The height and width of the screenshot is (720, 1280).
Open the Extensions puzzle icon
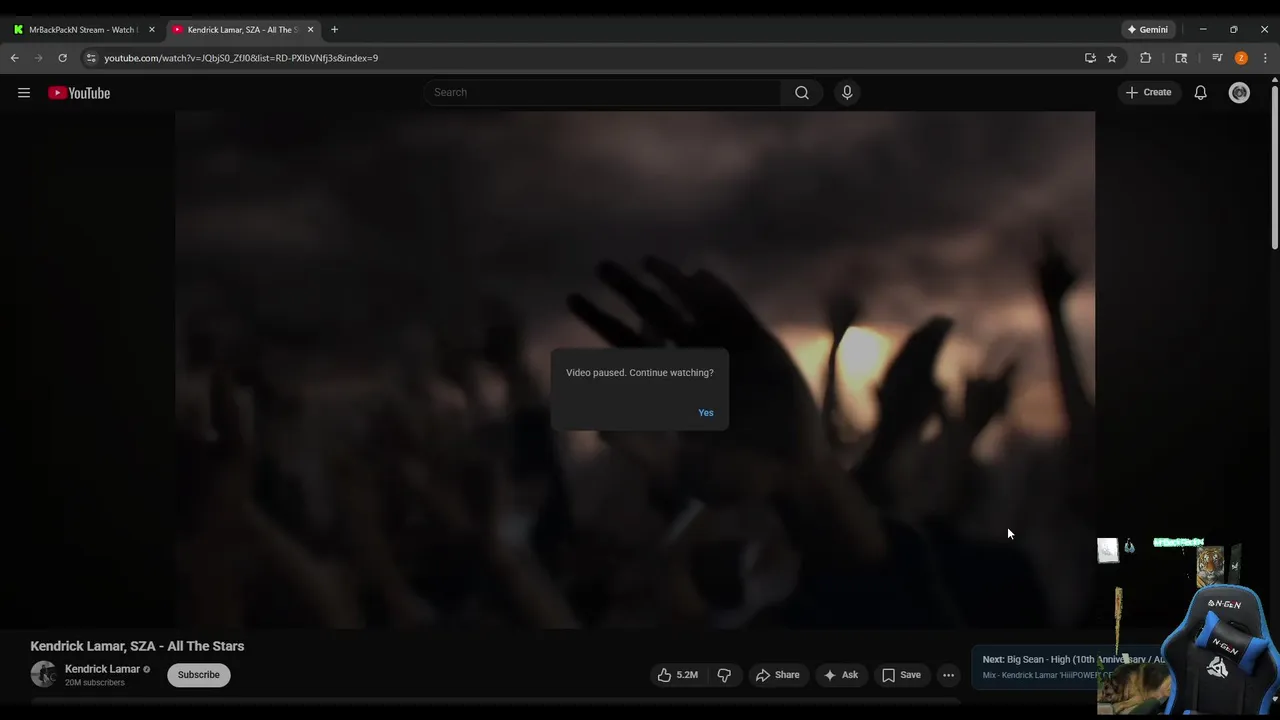pyautogui.click(x=1146, y=58)
